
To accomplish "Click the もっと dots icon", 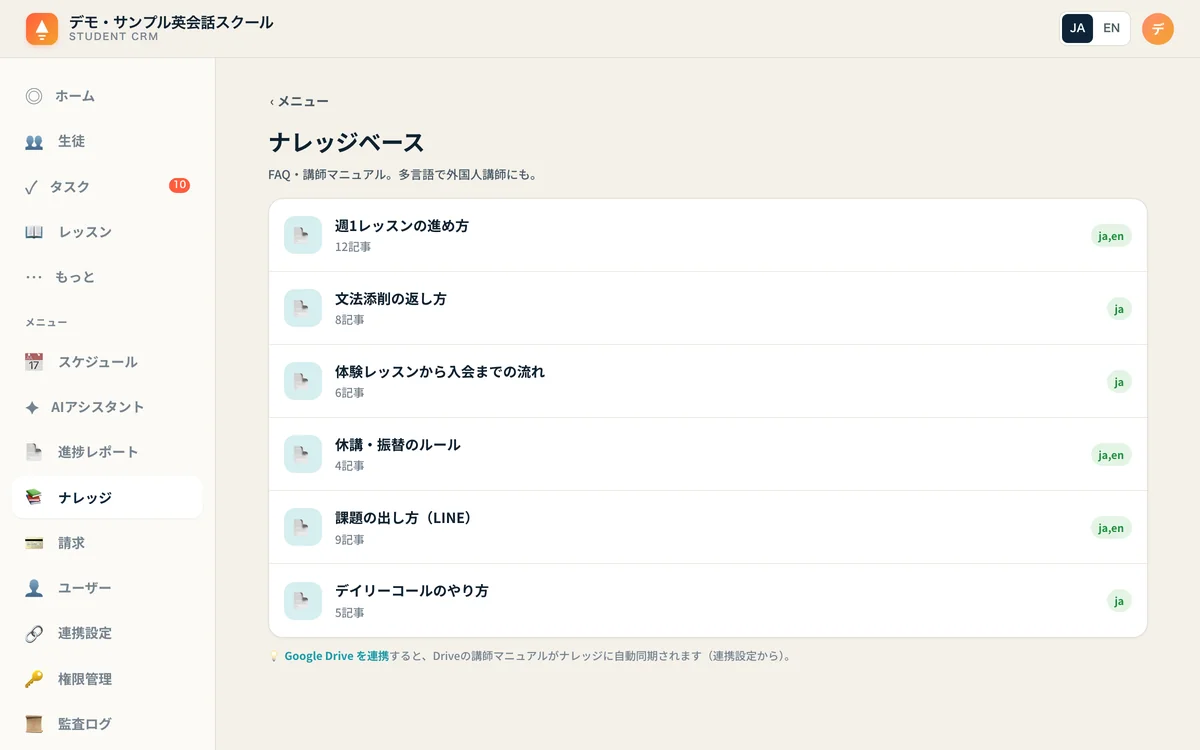I will pyautogui.click(x=34, y=277).
